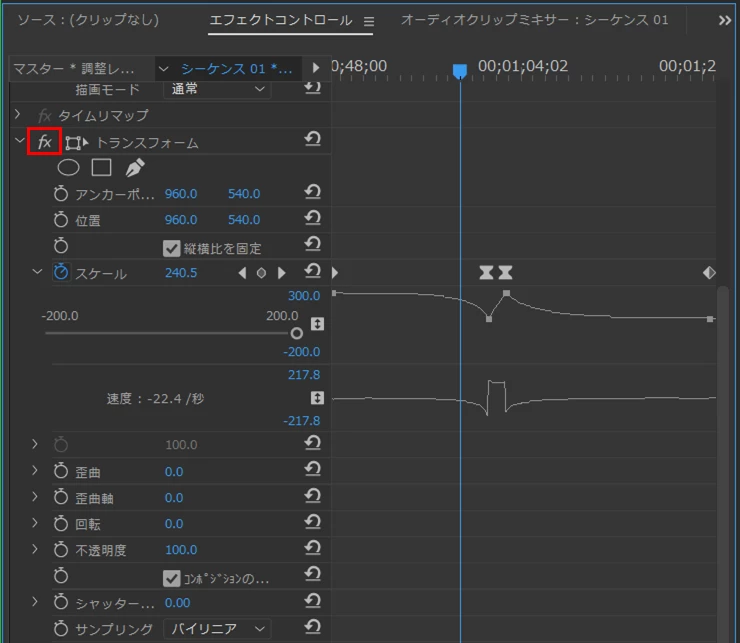
Task: Toggle timeline view with the play-arrow button
Action: [x=316, y=68]
